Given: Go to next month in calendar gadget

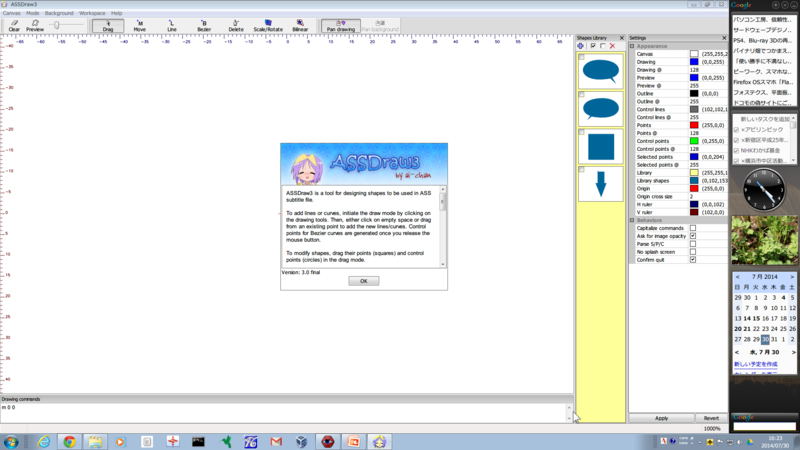Looking at the screenshot, I should (x=792, y=277).
